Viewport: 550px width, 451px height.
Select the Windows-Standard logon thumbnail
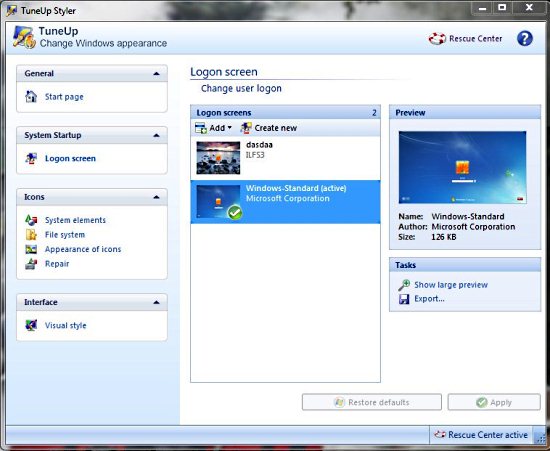click(218, 202)
